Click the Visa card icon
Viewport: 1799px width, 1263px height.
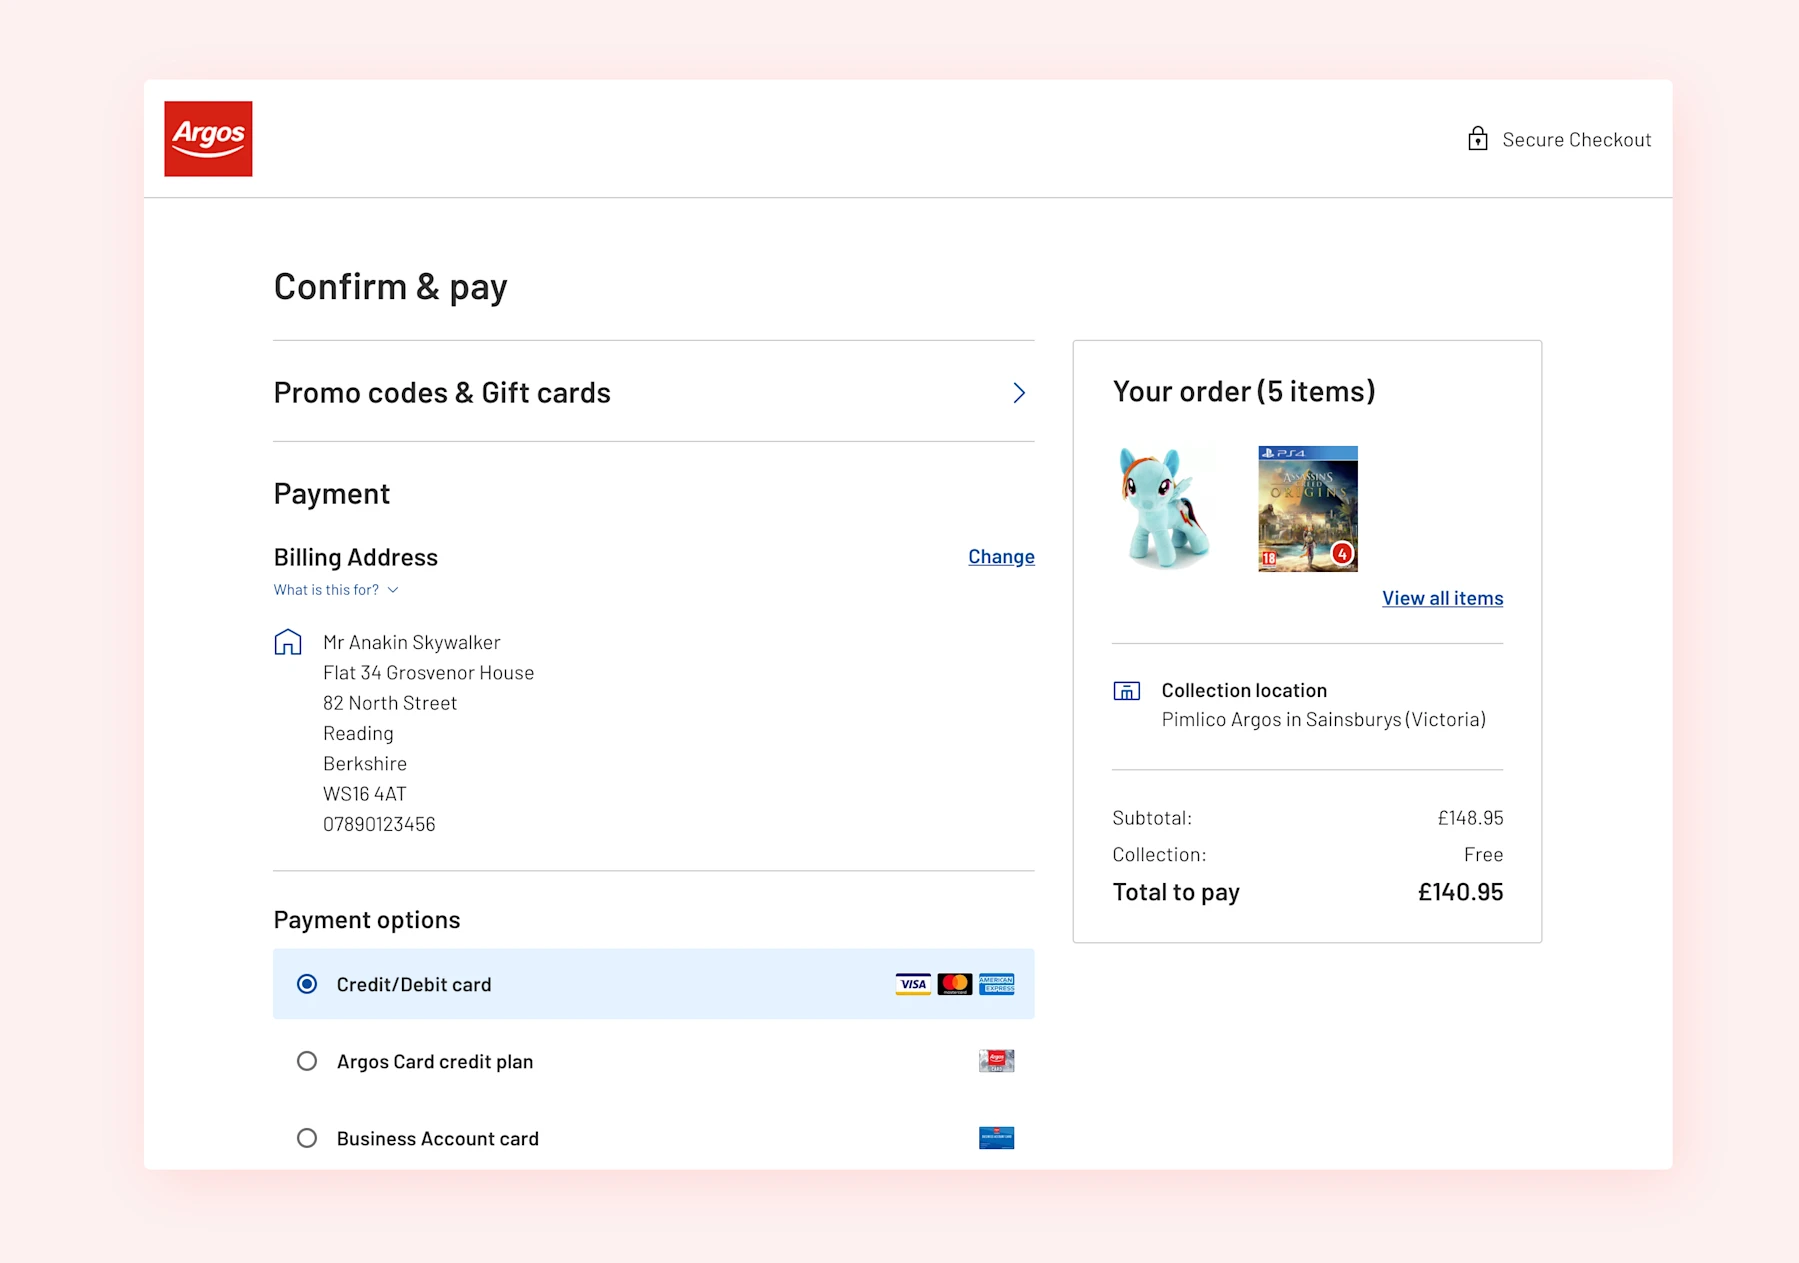(912, 984)
